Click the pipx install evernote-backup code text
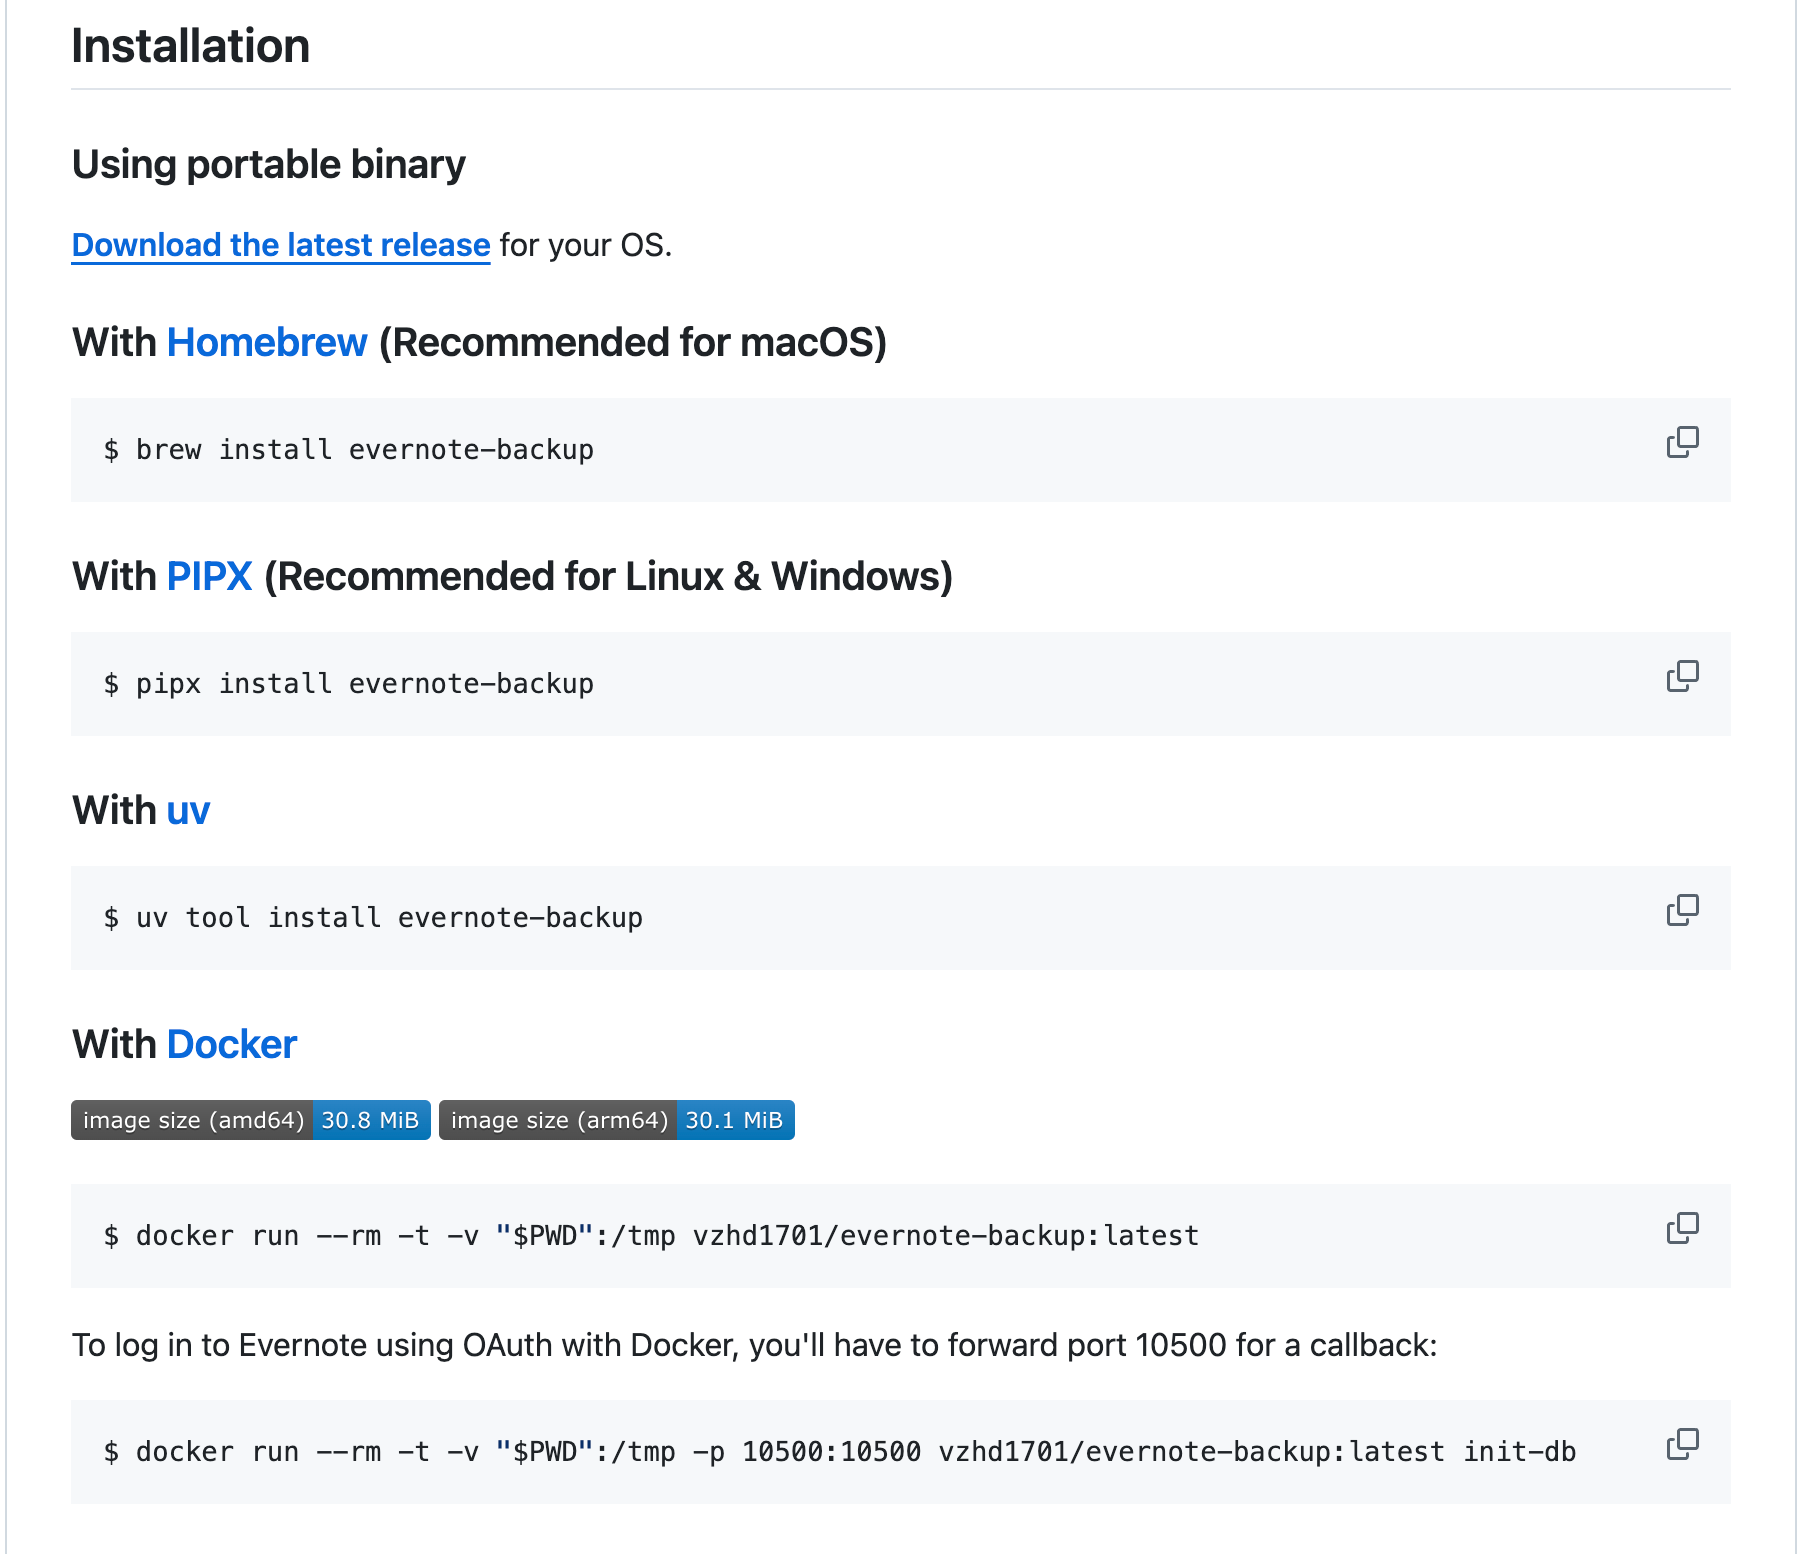 click(x=349, y=684)
